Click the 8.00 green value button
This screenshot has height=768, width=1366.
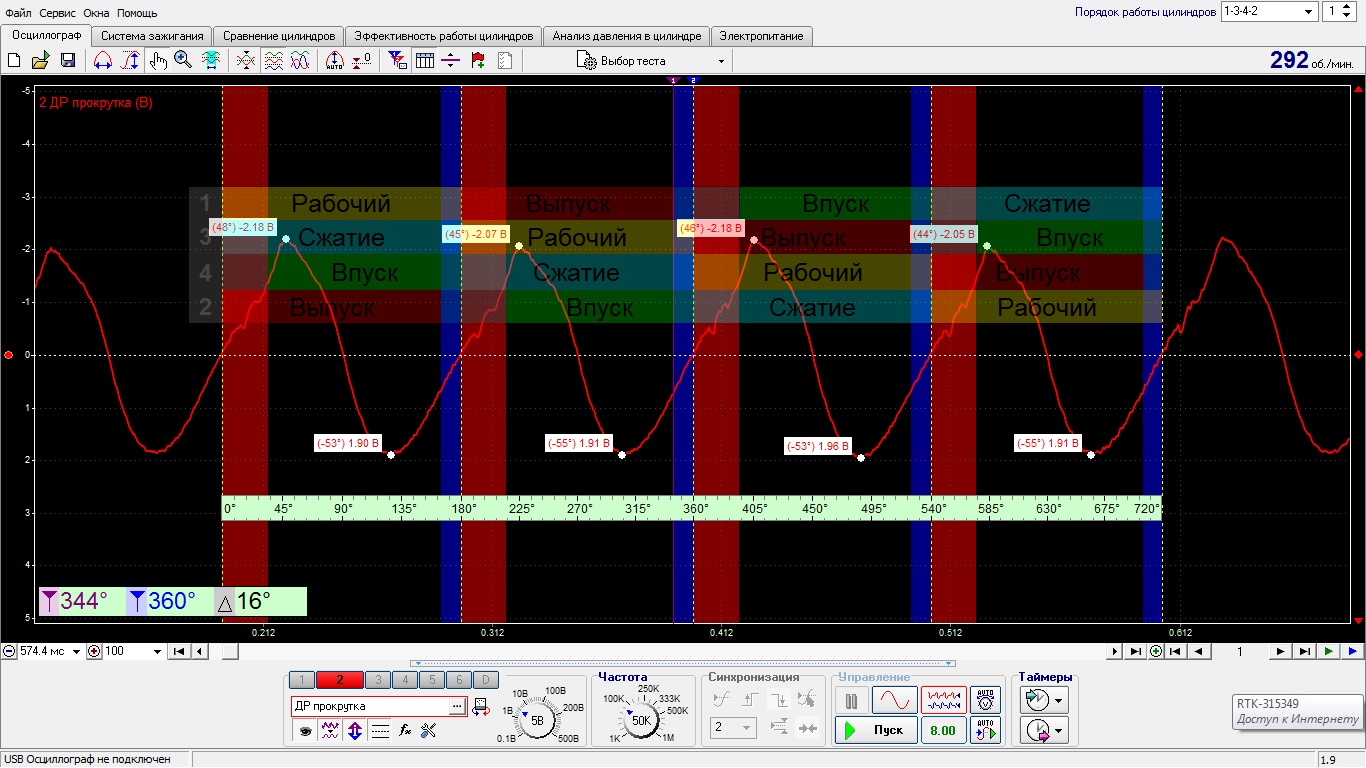pyautogui.click(x=942, y=730)
